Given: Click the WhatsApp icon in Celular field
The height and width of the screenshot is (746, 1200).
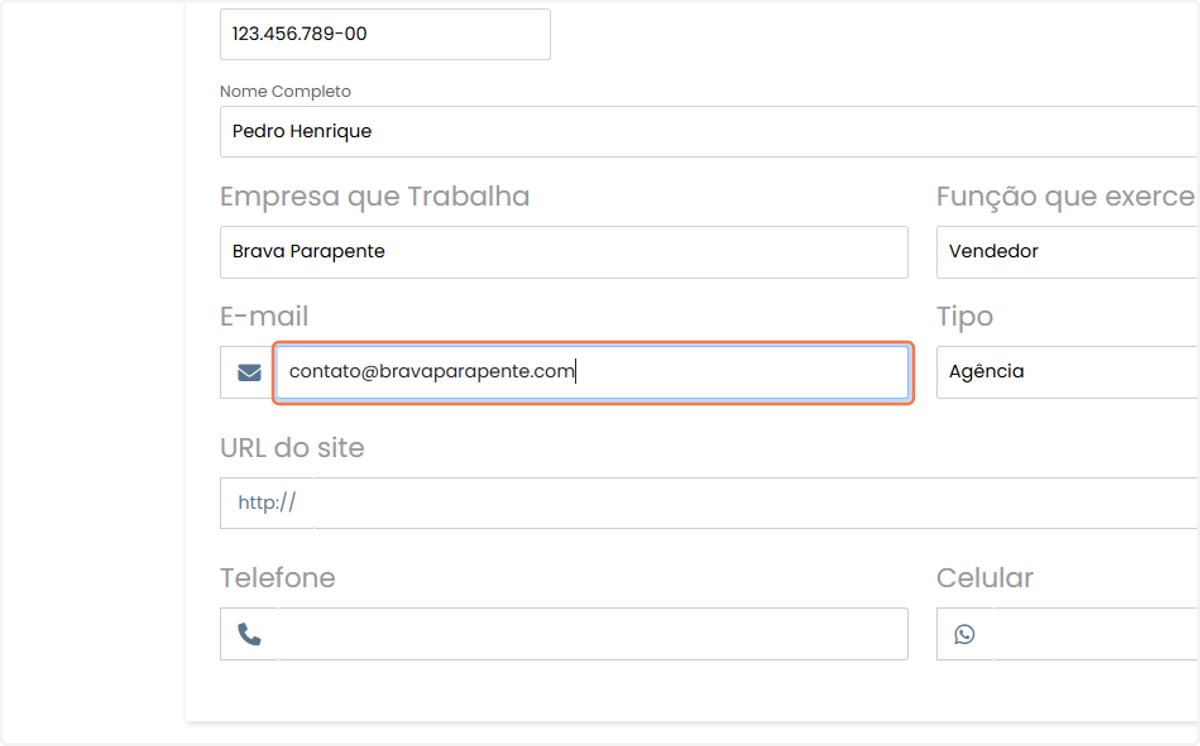Looking at the screenshot, I should coord(964,634).
